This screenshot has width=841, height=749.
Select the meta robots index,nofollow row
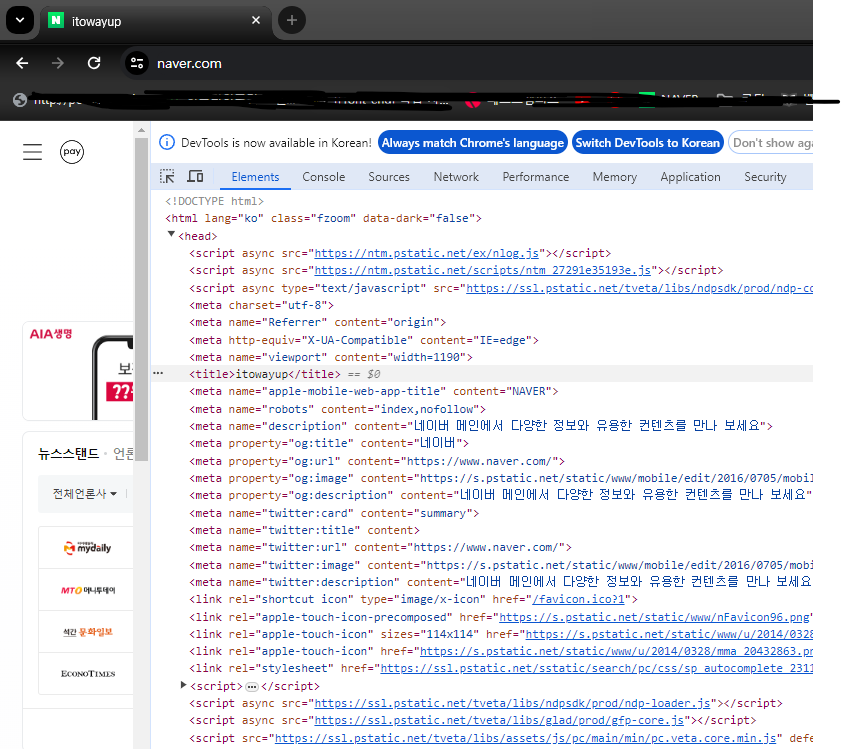click(337, 409)
